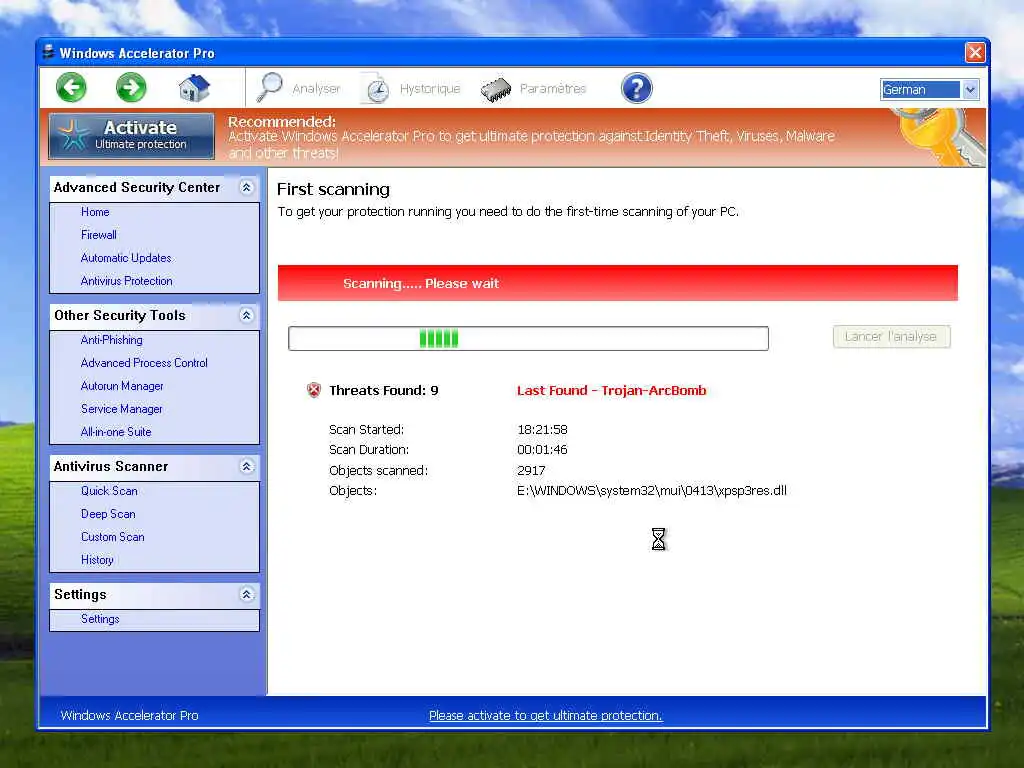Start a Deep Scan
The height and width of the screenshot is (768, 1024).
(108, 515)
